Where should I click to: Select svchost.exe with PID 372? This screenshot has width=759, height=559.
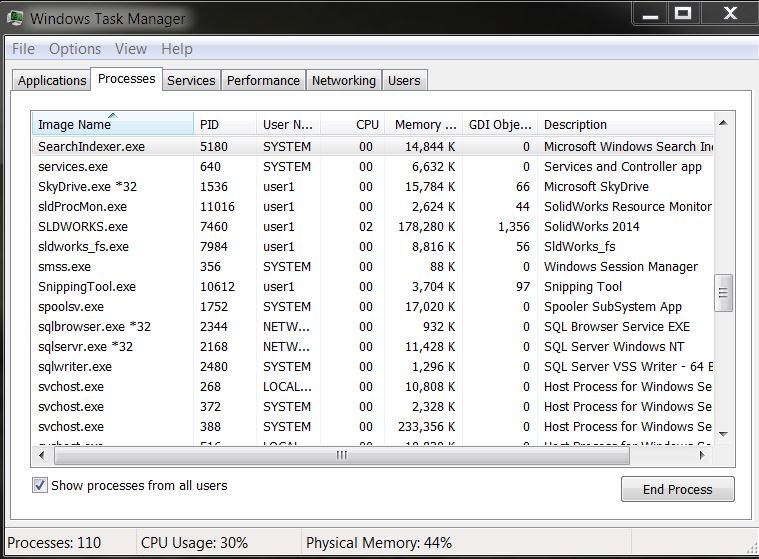pyautogui.click(x=373, y=407)
